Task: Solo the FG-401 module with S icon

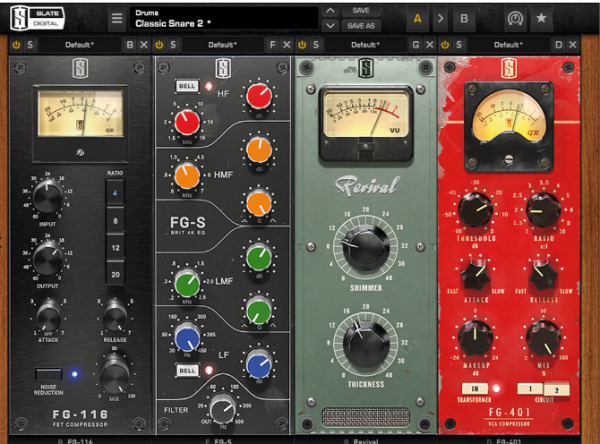Action: tap(460, 46)
